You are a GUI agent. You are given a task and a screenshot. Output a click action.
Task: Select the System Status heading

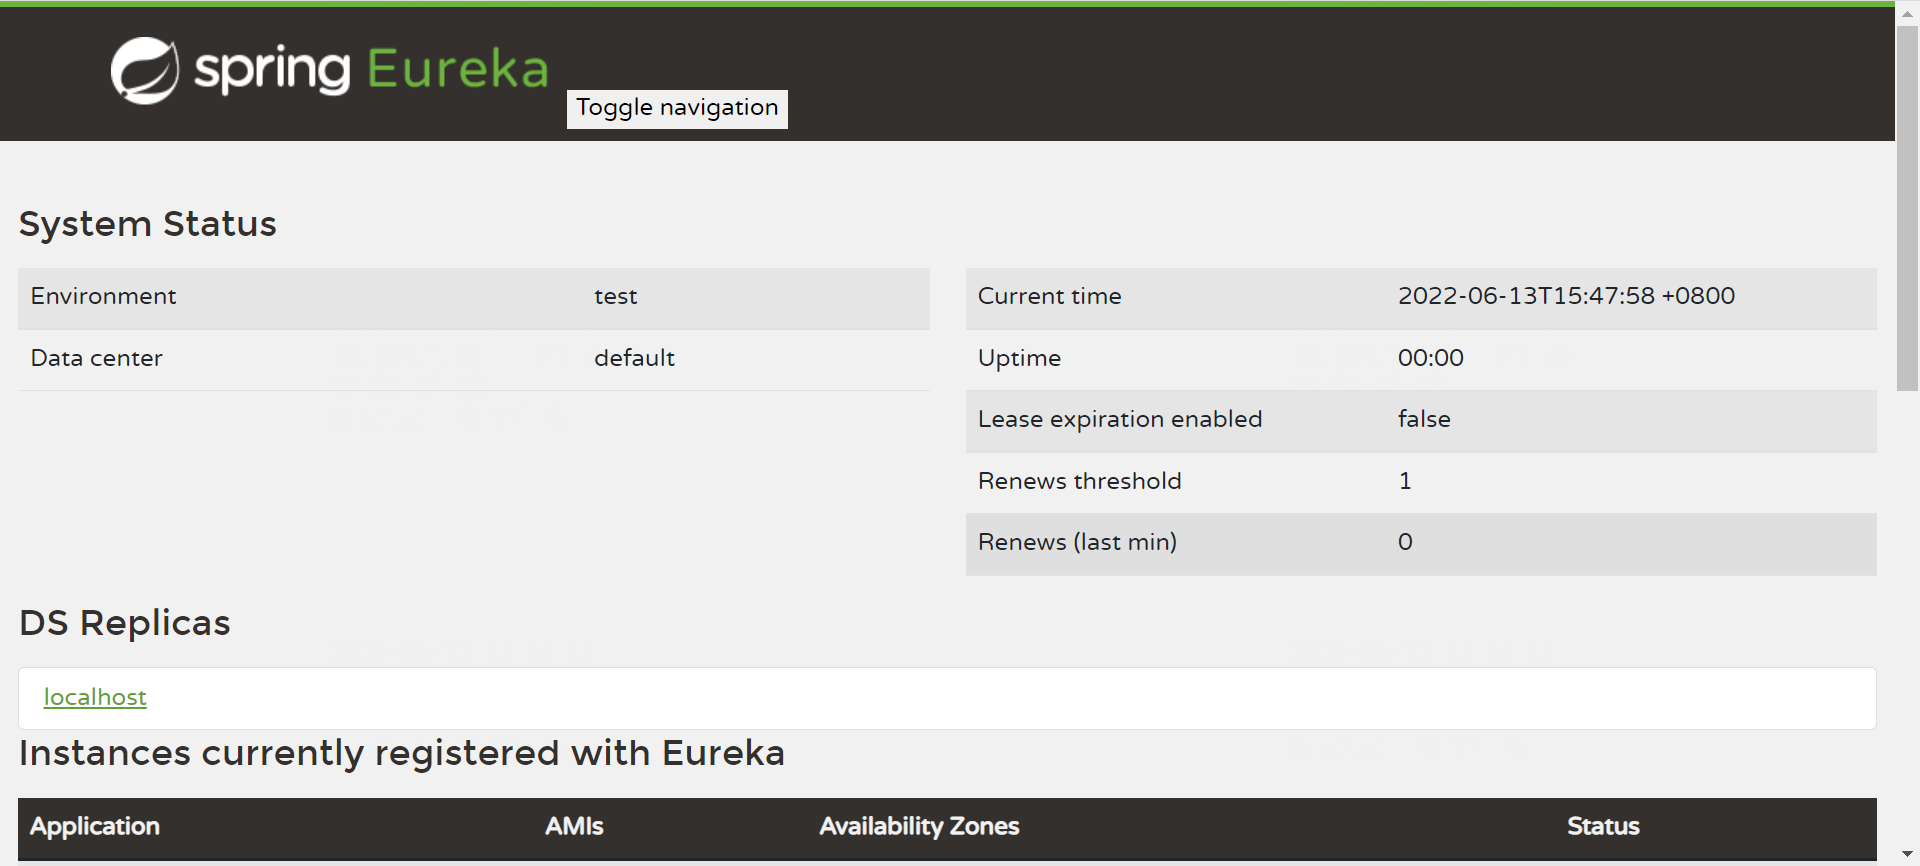pyautogui.click(x=148, y=224)
